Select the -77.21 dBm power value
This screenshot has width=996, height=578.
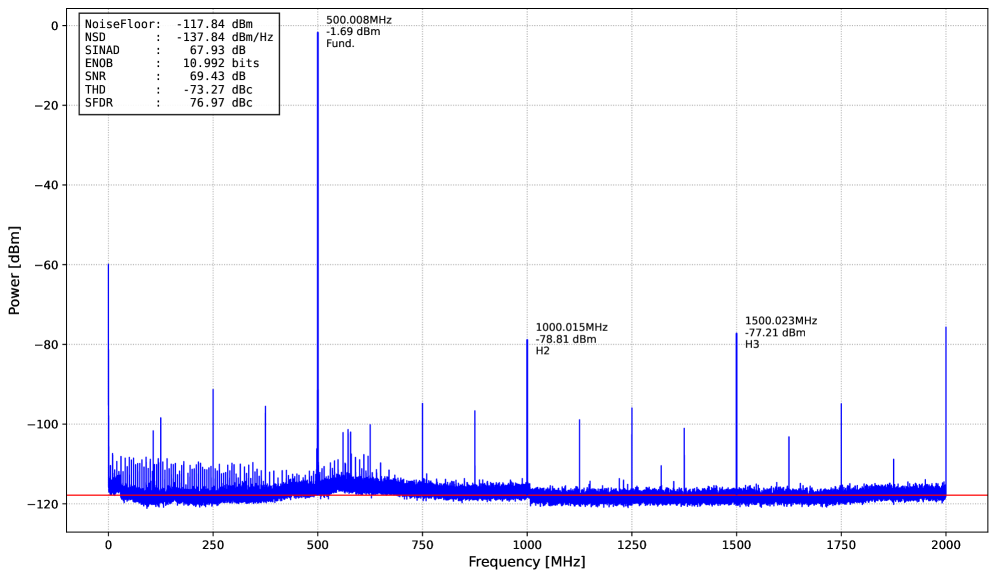click(775, 333)
